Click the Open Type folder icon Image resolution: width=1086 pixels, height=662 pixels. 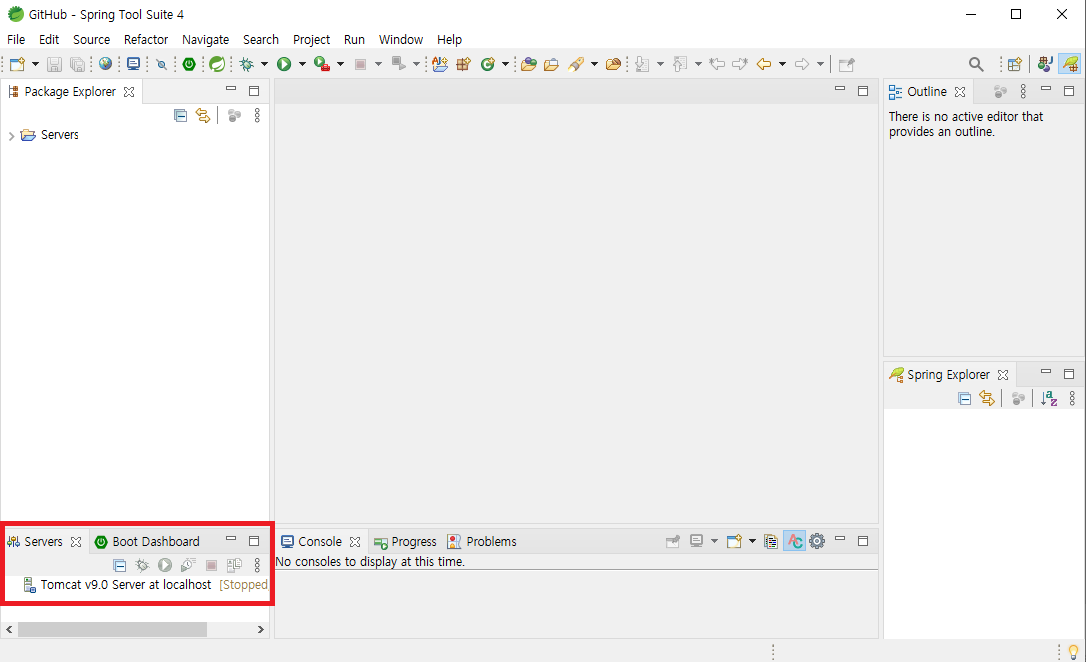(528, 64)
